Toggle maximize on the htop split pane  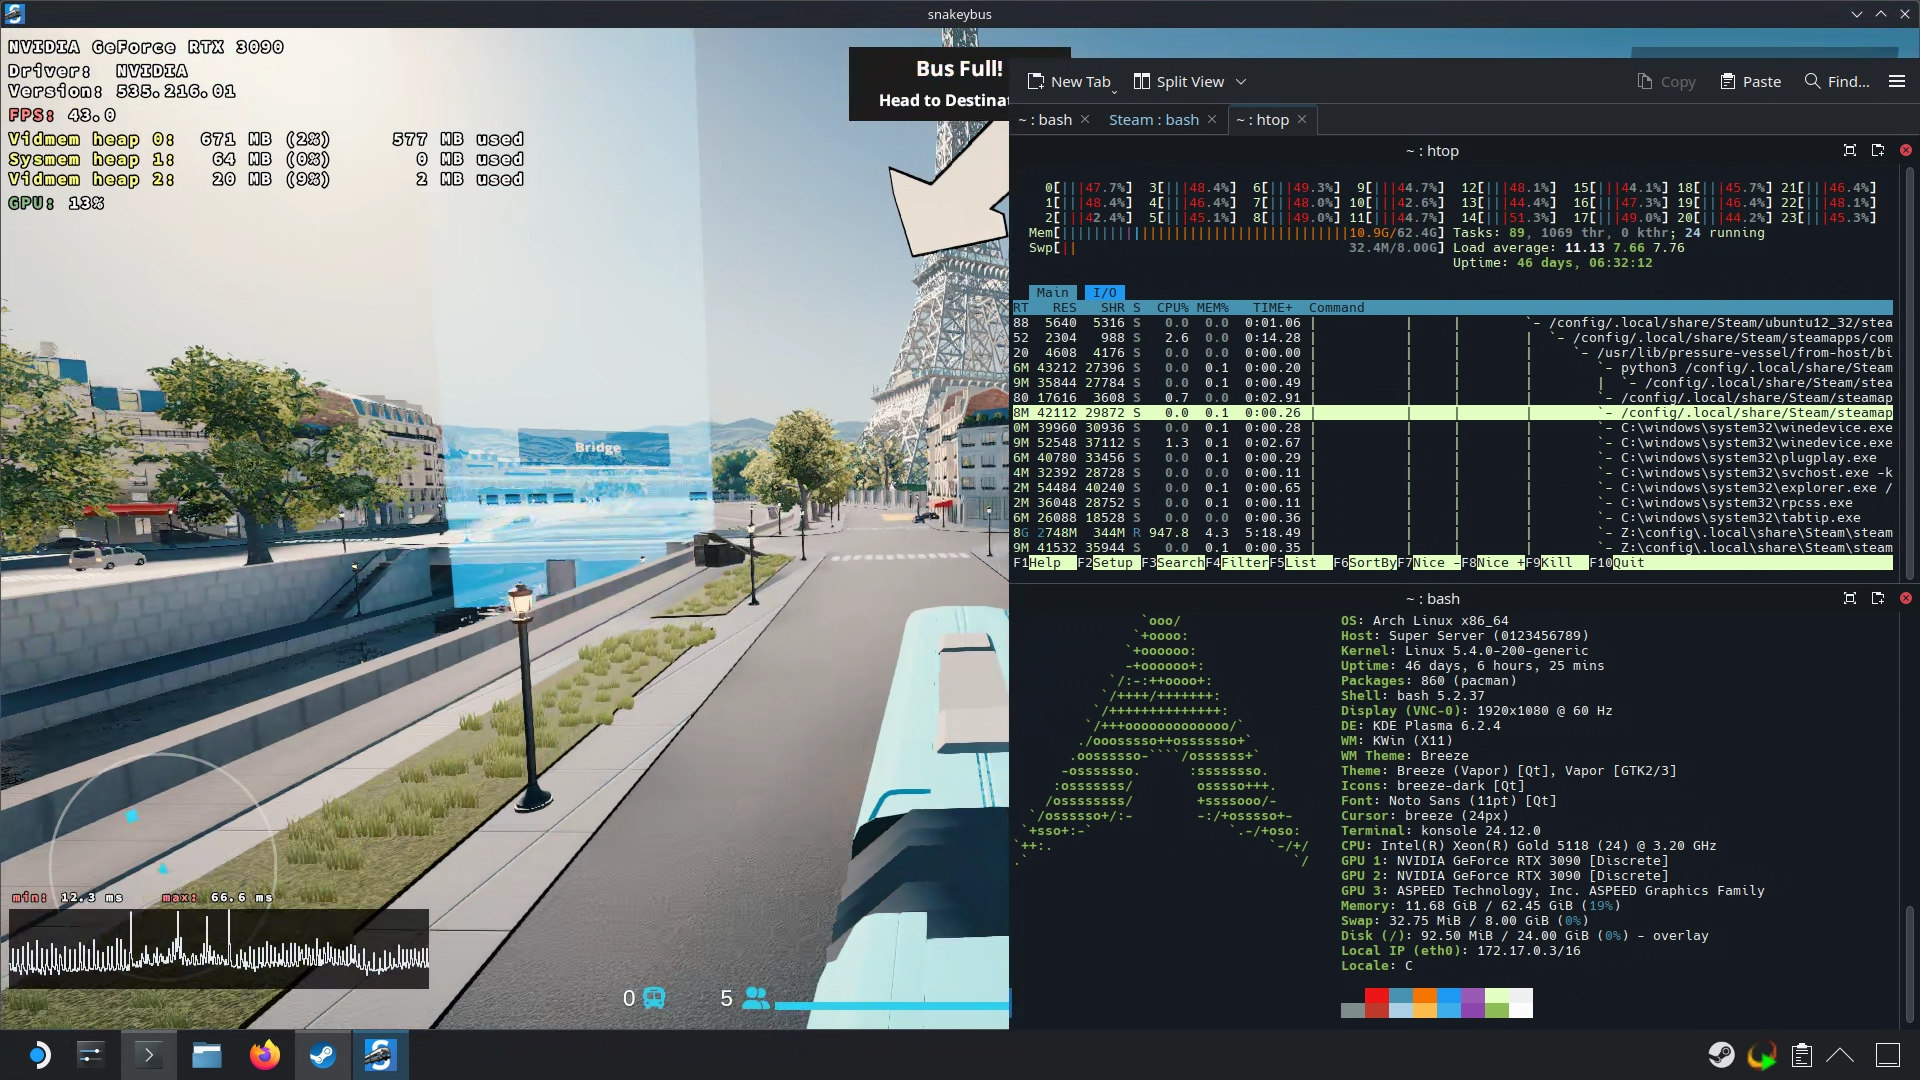1850,150
